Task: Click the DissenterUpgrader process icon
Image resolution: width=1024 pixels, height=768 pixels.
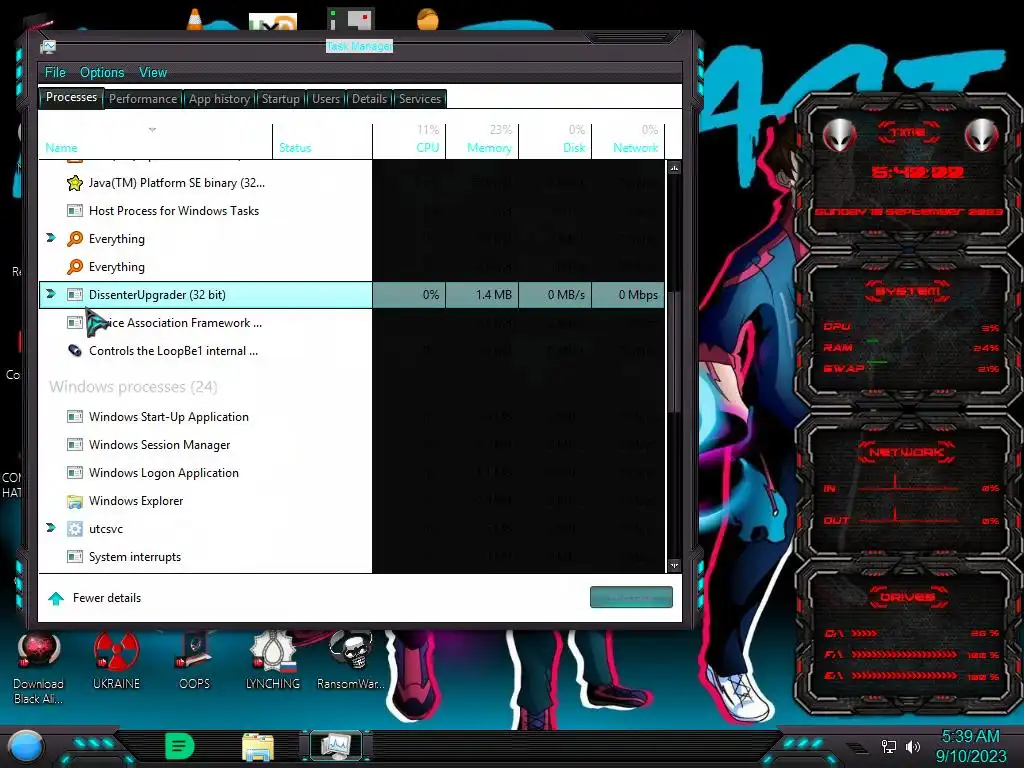Action: click(x=75, y=295)
